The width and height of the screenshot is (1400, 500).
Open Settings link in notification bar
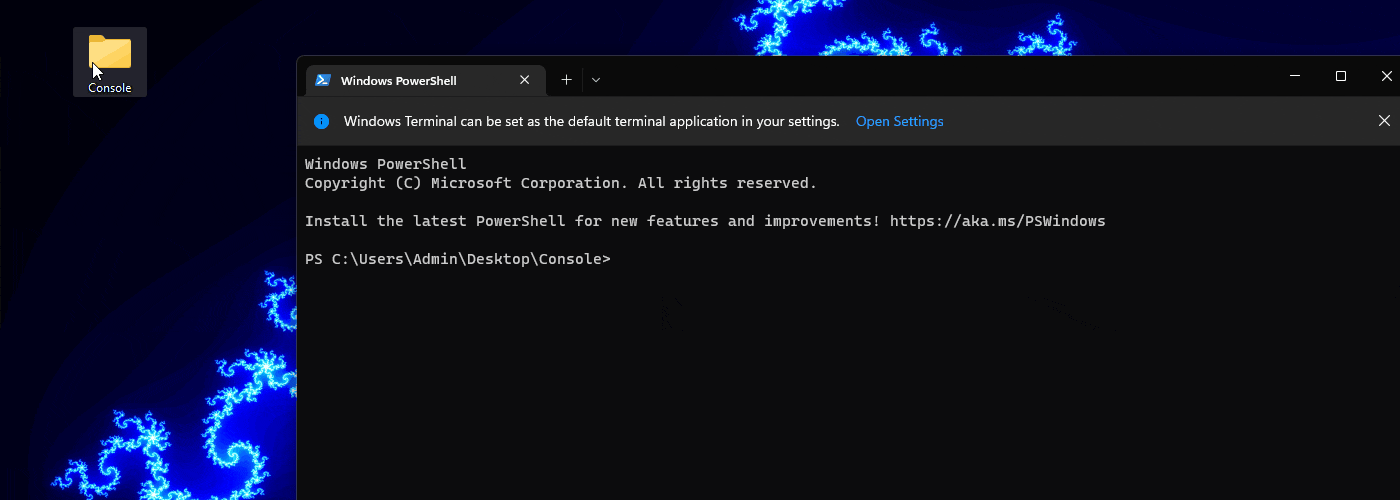899,121
